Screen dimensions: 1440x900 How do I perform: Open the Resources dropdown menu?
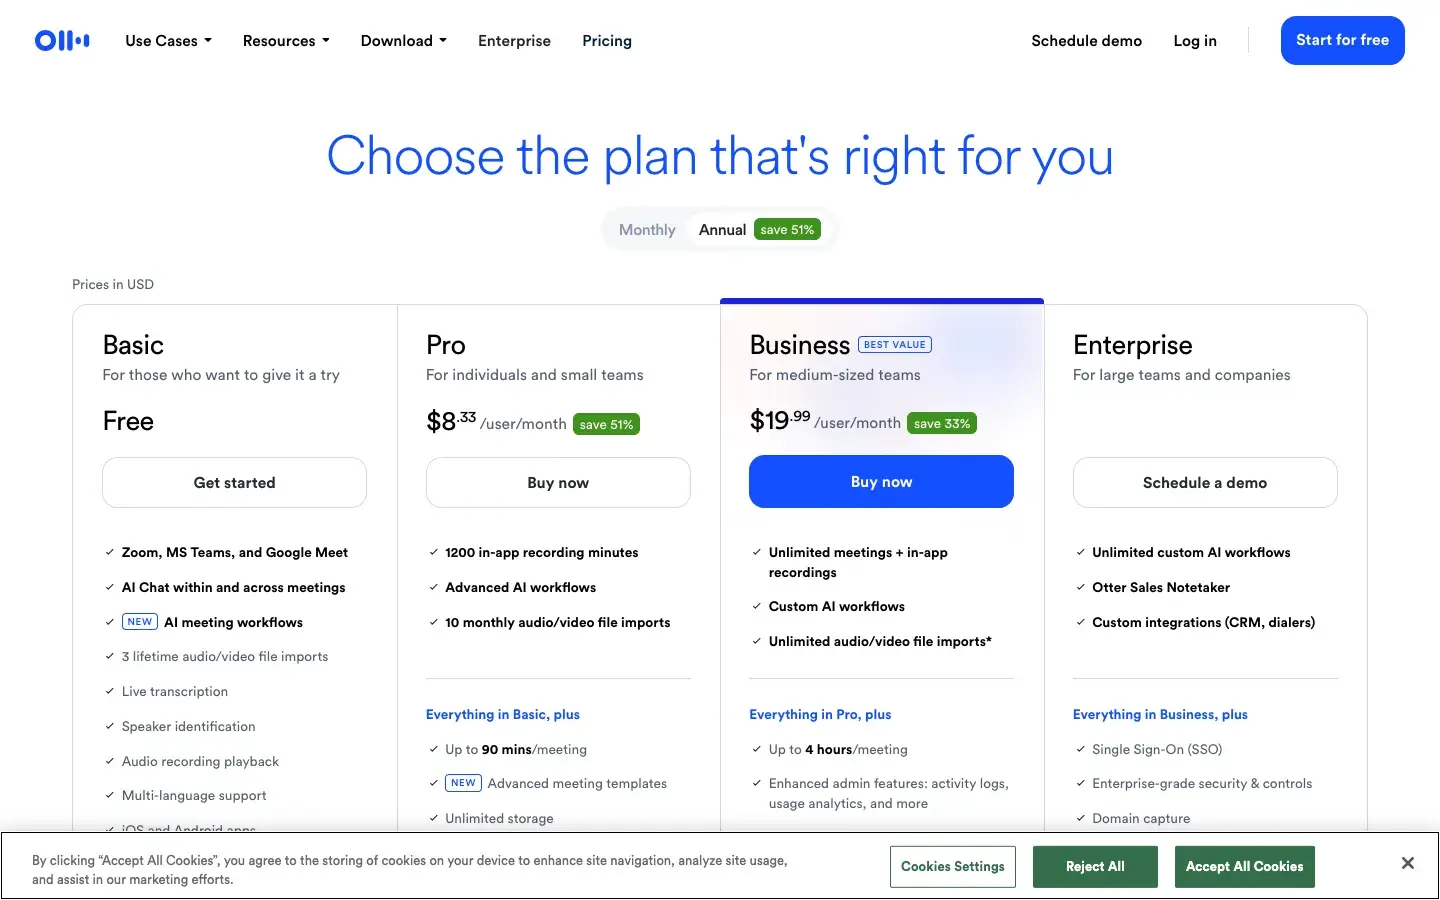285,41
